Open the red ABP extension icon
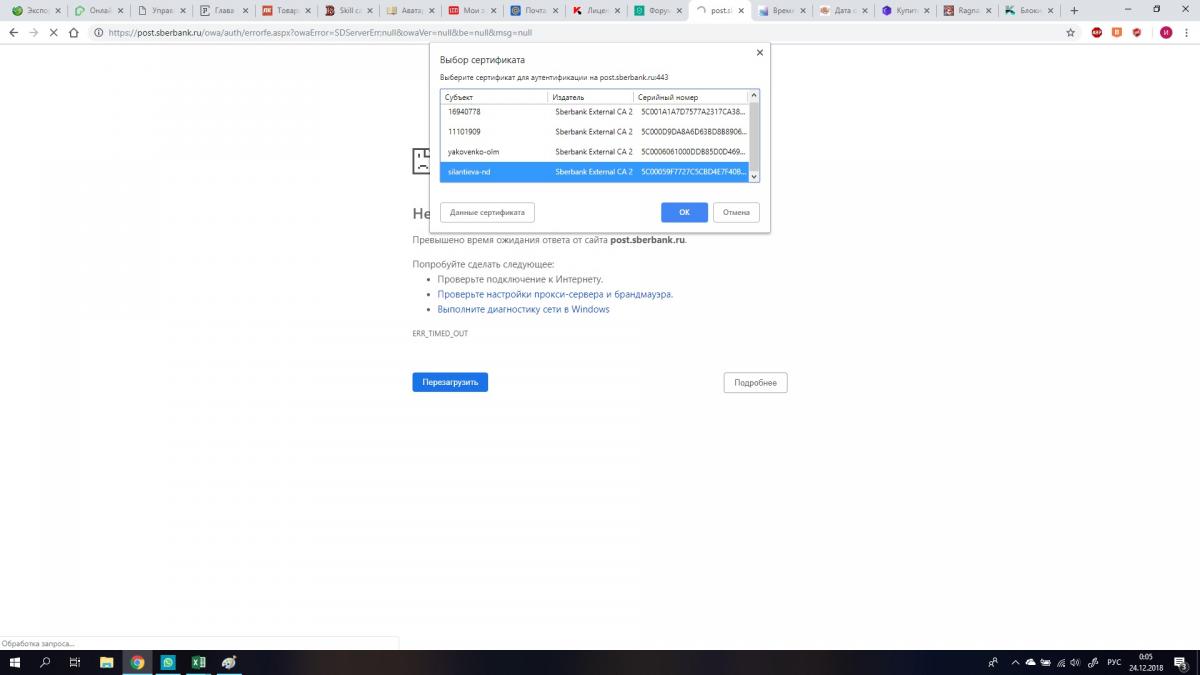1200x675 pixels. pos(1097,32)
